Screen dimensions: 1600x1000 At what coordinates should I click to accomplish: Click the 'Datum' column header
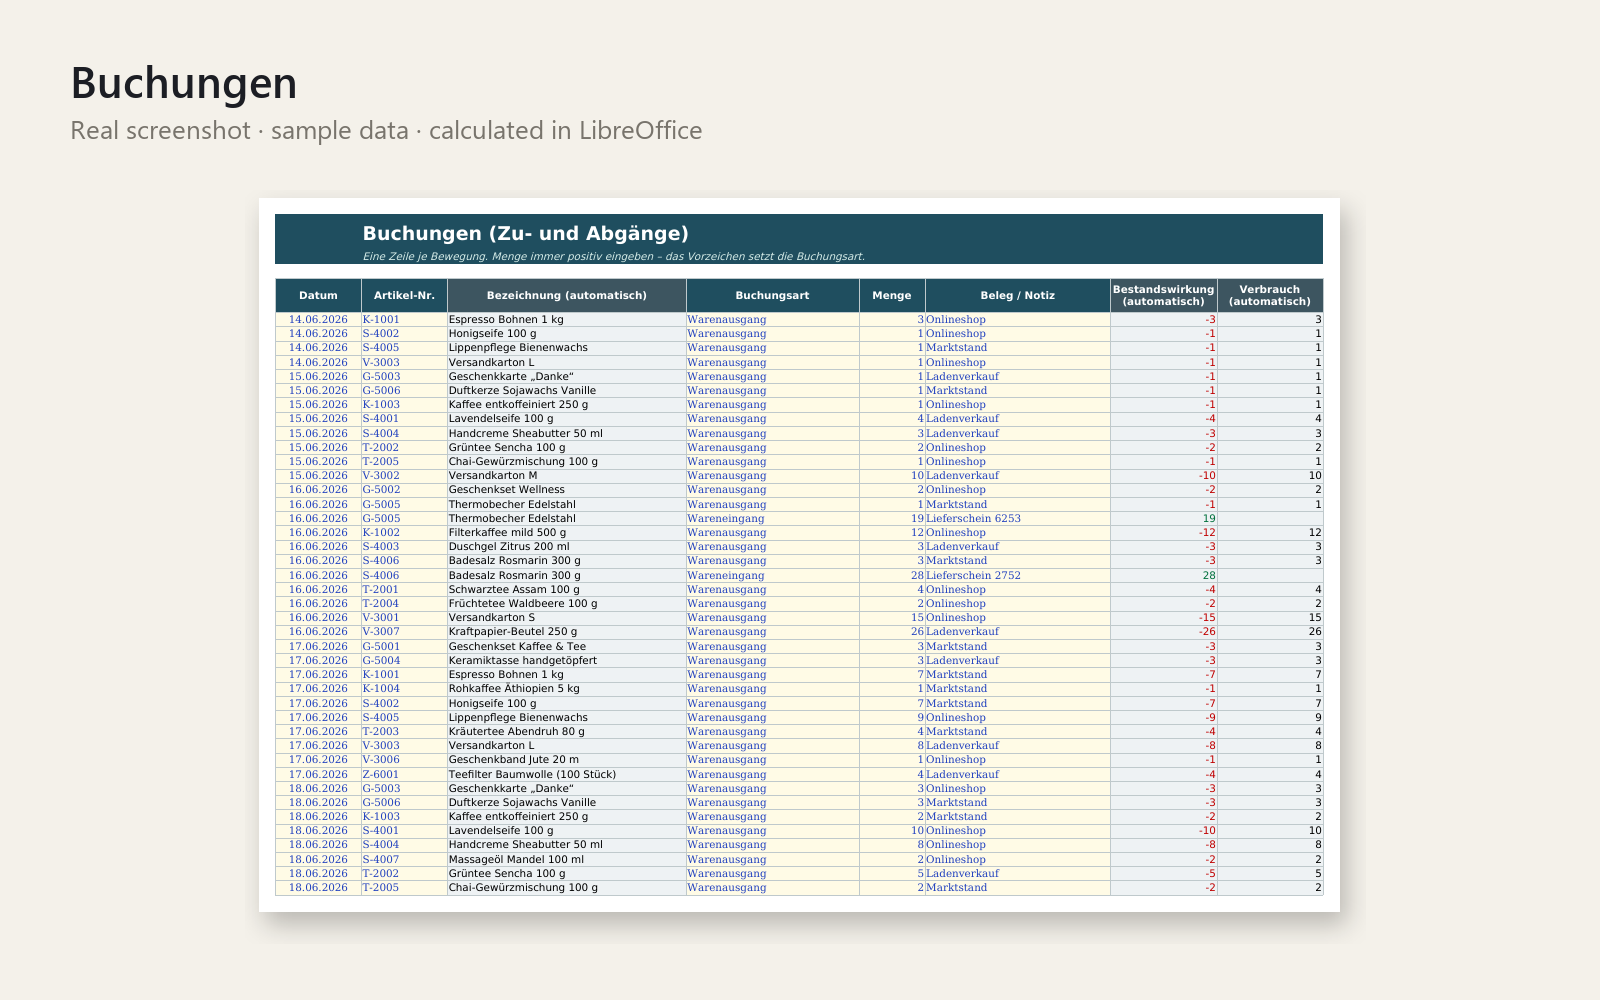pyautogui.click(x=318, y=295)
